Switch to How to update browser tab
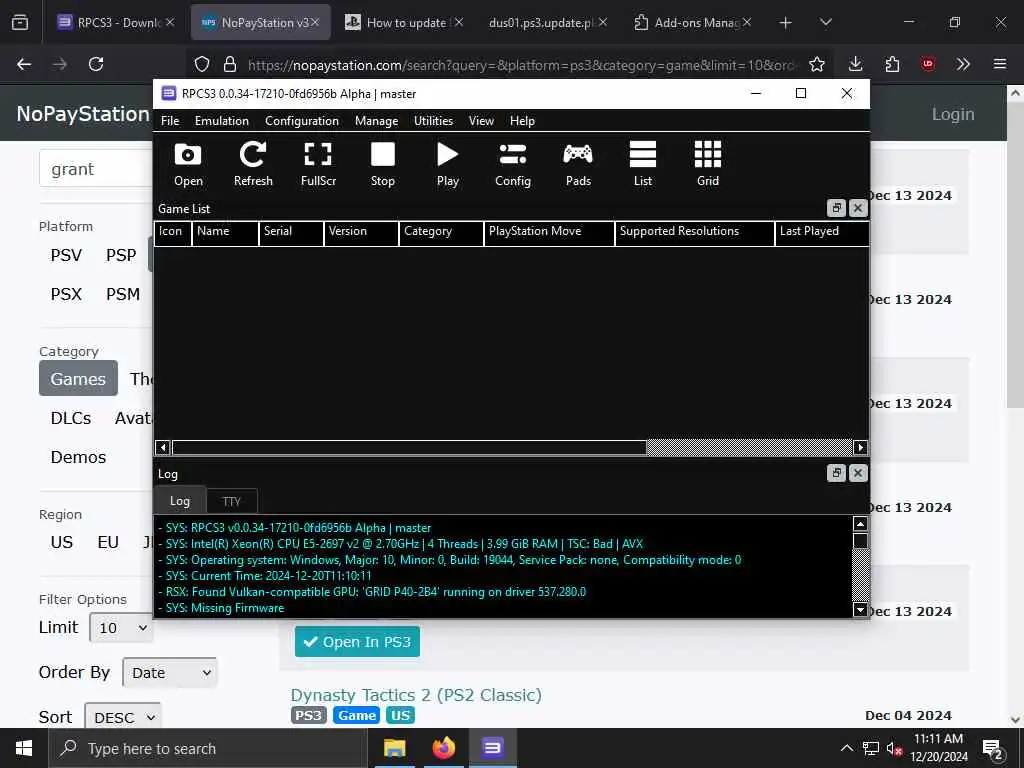This screenshot has height=768, width=1024. click(404, 22)
